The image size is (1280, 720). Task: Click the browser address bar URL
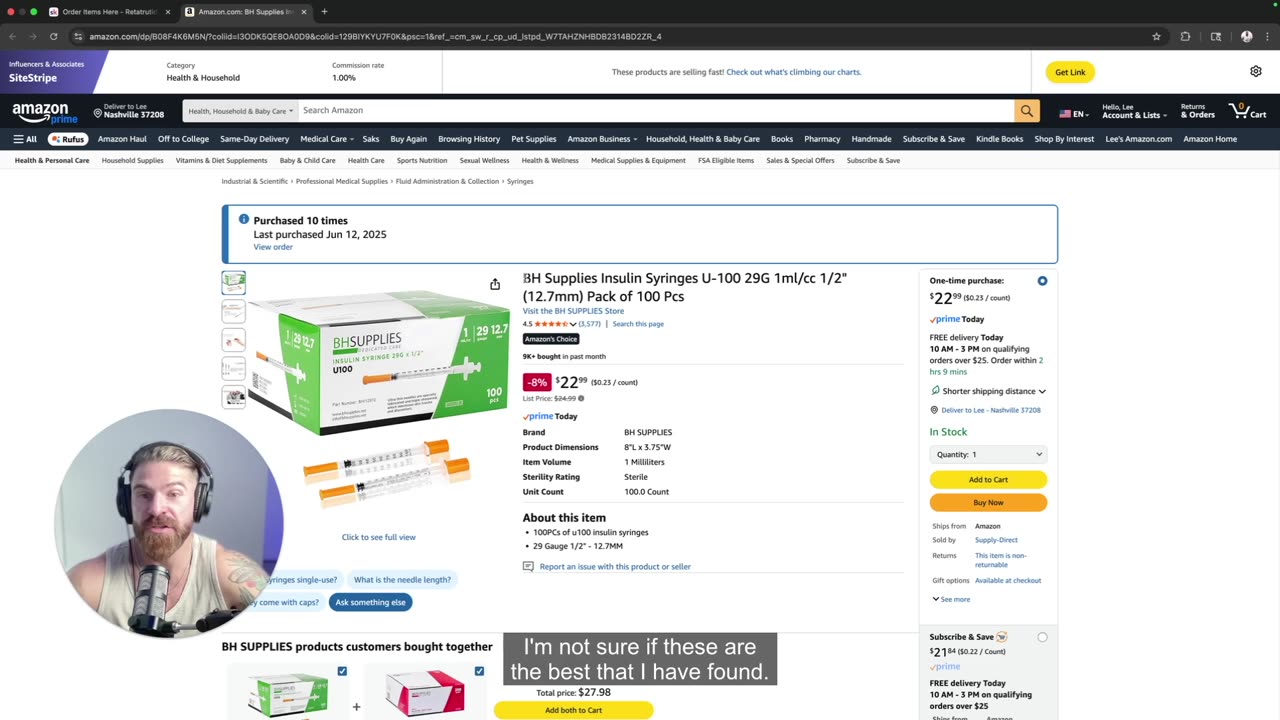375,36
